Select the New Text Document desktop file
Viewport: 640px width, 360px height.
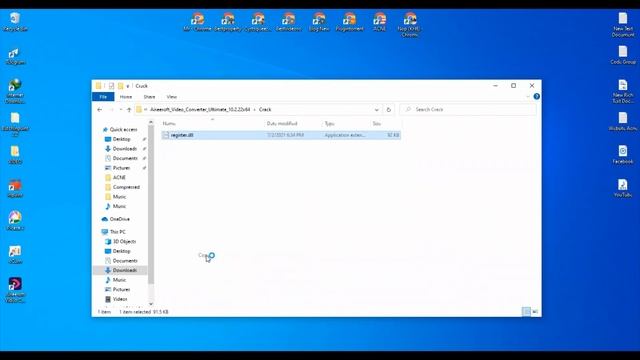coord(623,24)
